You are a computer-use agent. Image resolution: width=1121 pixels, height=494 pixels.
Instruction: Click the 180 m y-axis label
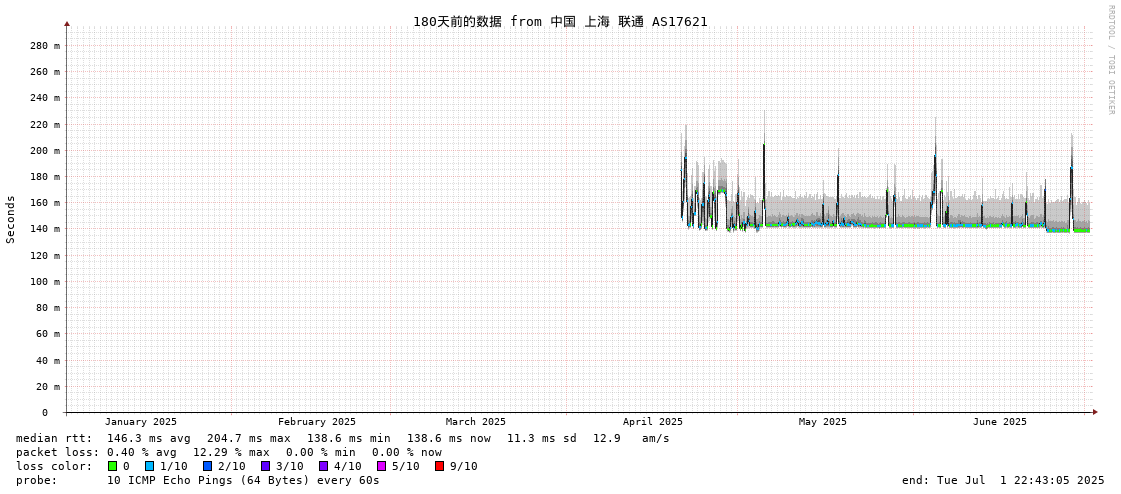pos(45,177)
